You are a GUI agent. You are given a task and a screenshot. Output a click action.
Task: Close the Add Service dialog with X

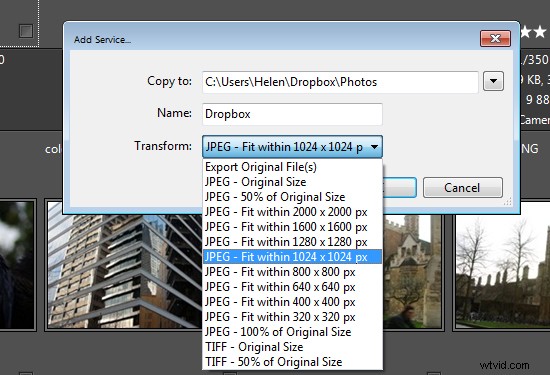(495, 38)
